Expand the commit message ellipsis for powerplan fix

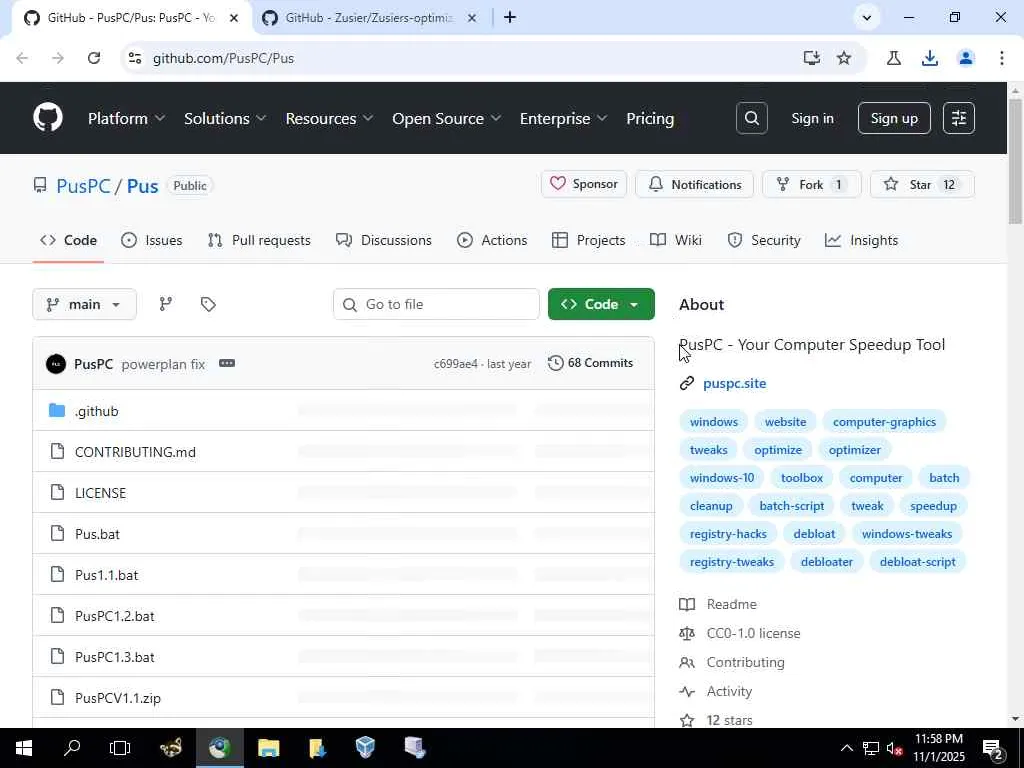coord(227,363)
